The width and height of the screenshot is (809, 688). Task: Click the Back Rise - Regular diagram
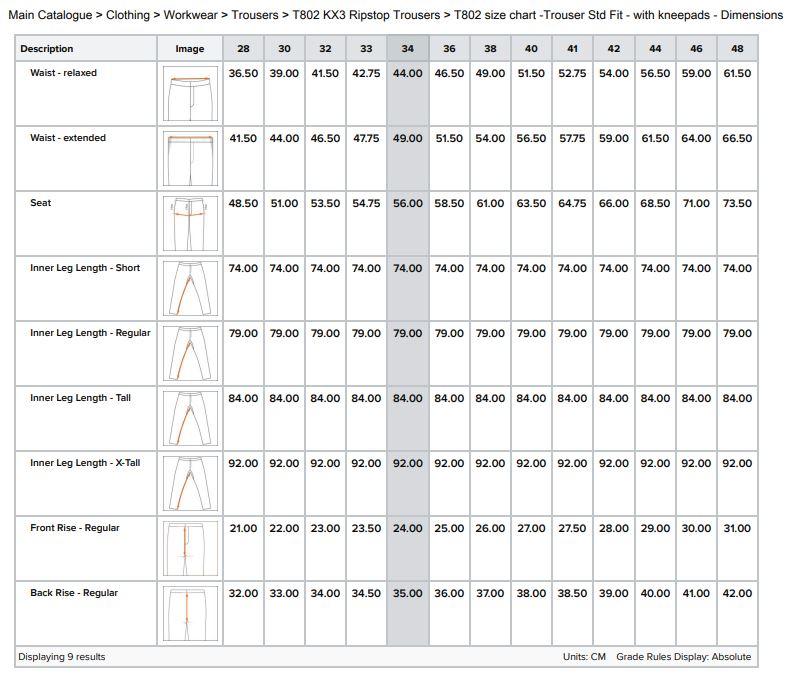tap(189, 613)
